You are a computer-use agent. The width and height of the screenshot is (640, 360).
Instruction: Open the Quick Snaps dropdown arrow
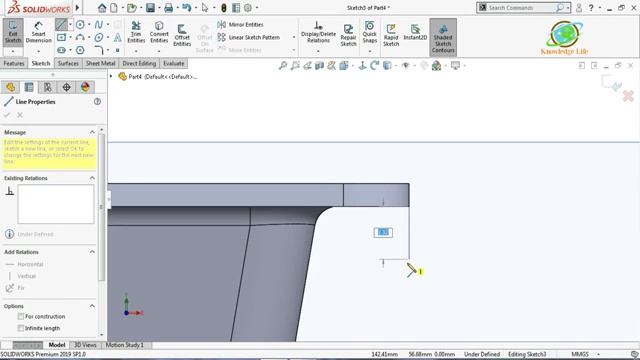coord(369,51)
